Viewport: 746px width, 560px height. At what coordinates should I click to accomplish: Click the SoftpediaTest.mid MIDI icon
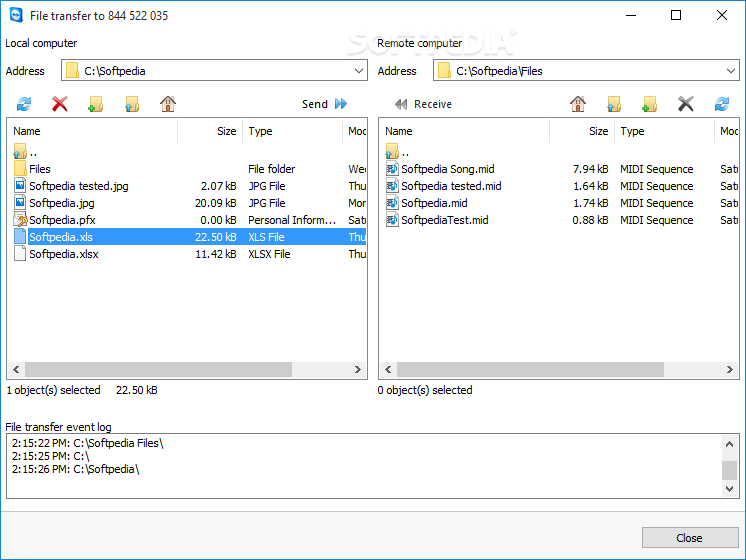[392, 220]
